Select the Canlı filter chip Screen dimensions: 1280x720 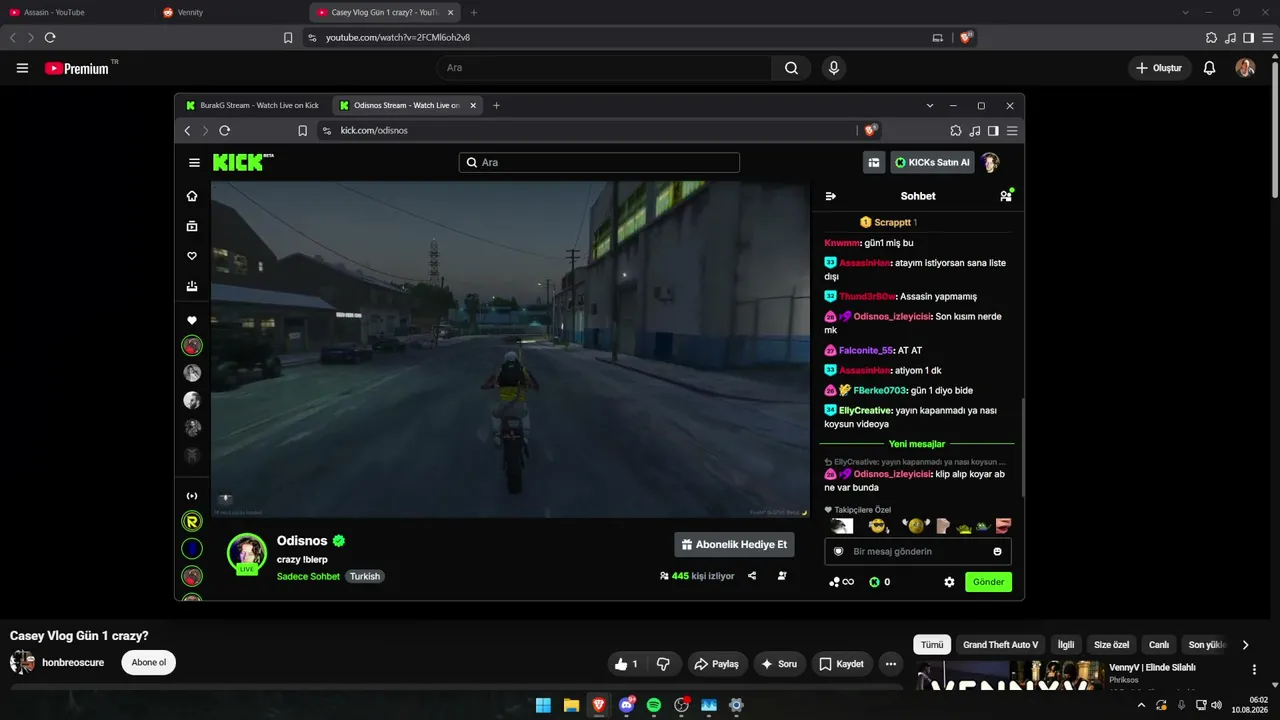1159,645
